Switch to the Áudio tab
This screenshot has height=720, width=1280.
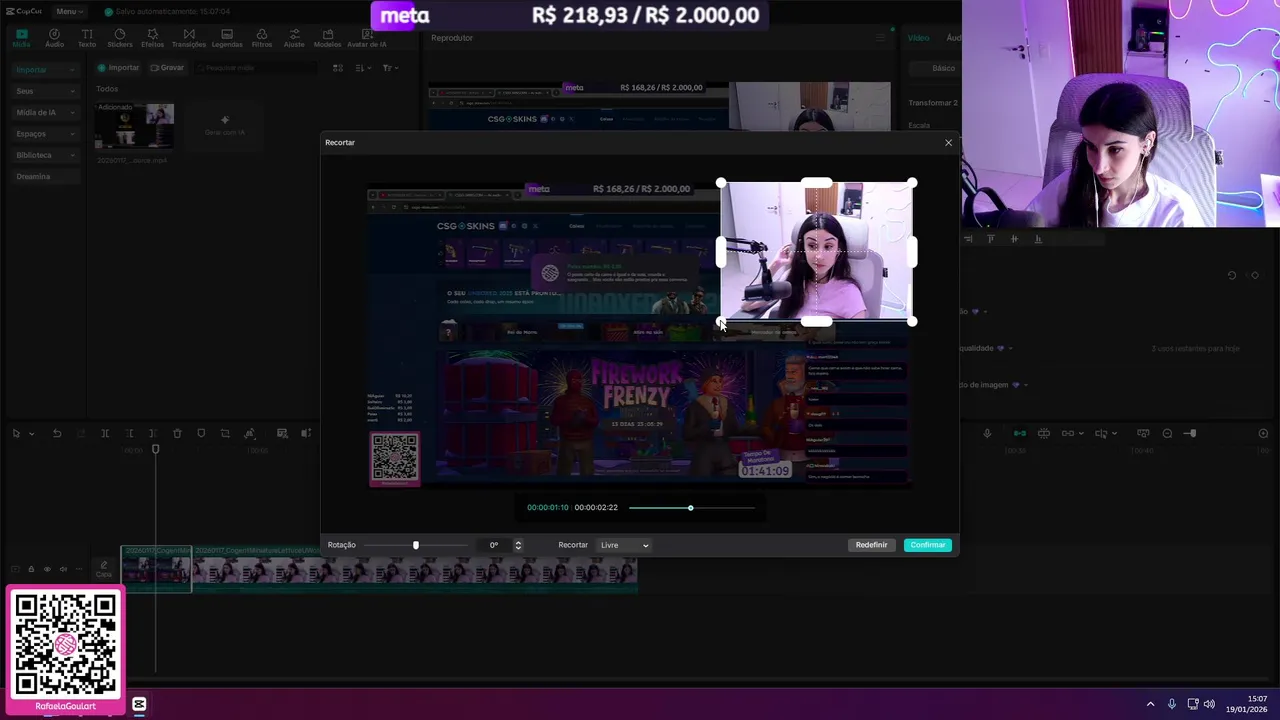pyautogui.click(x=54, y=38)
